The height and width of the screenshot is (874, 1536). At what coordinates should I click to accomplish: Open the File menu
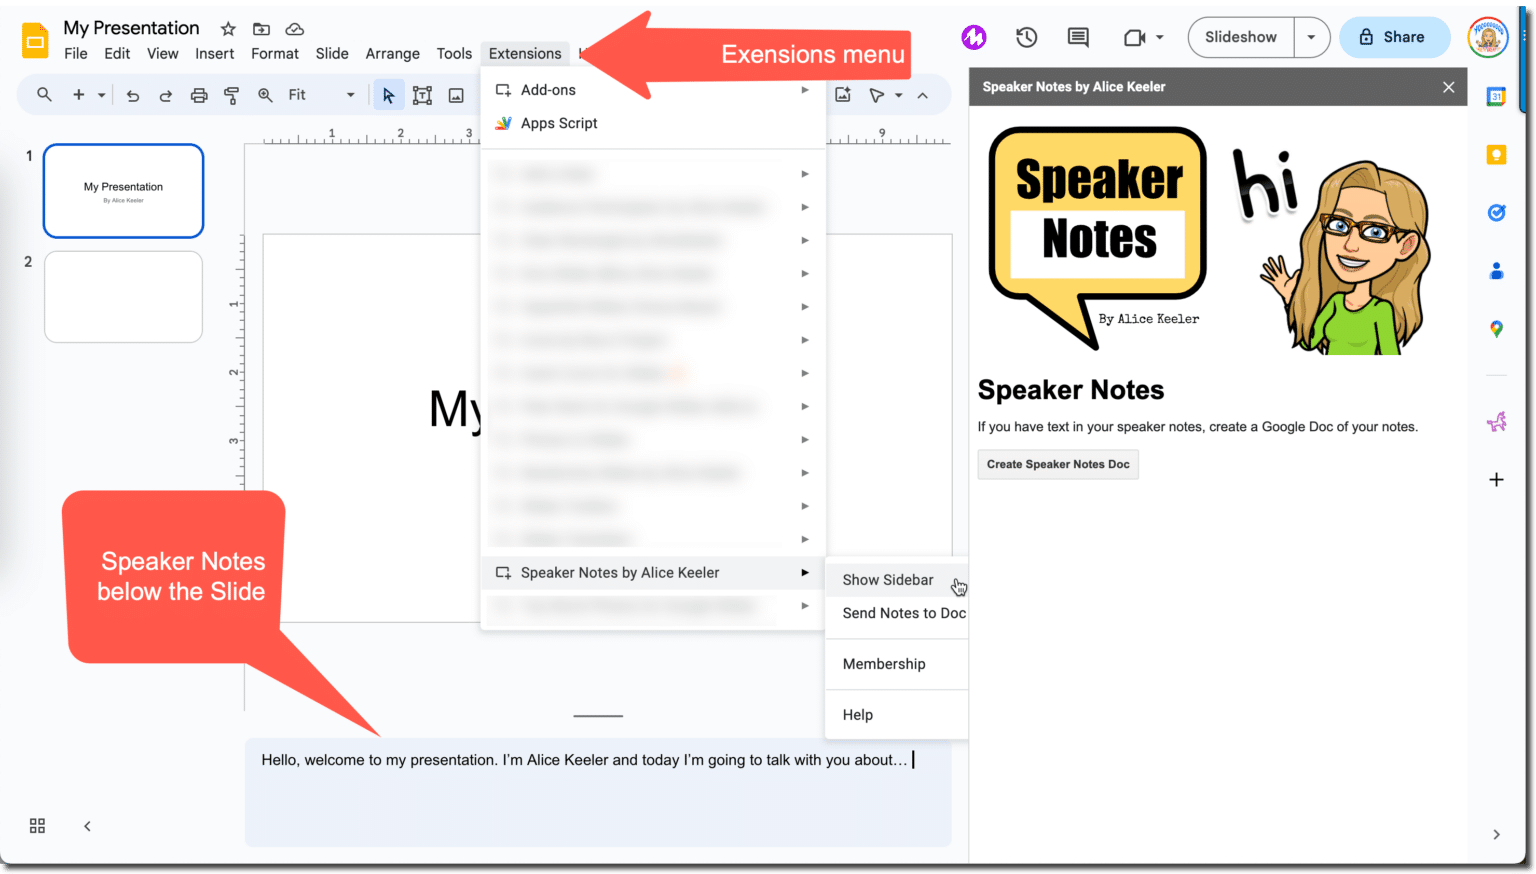point(76,54)
